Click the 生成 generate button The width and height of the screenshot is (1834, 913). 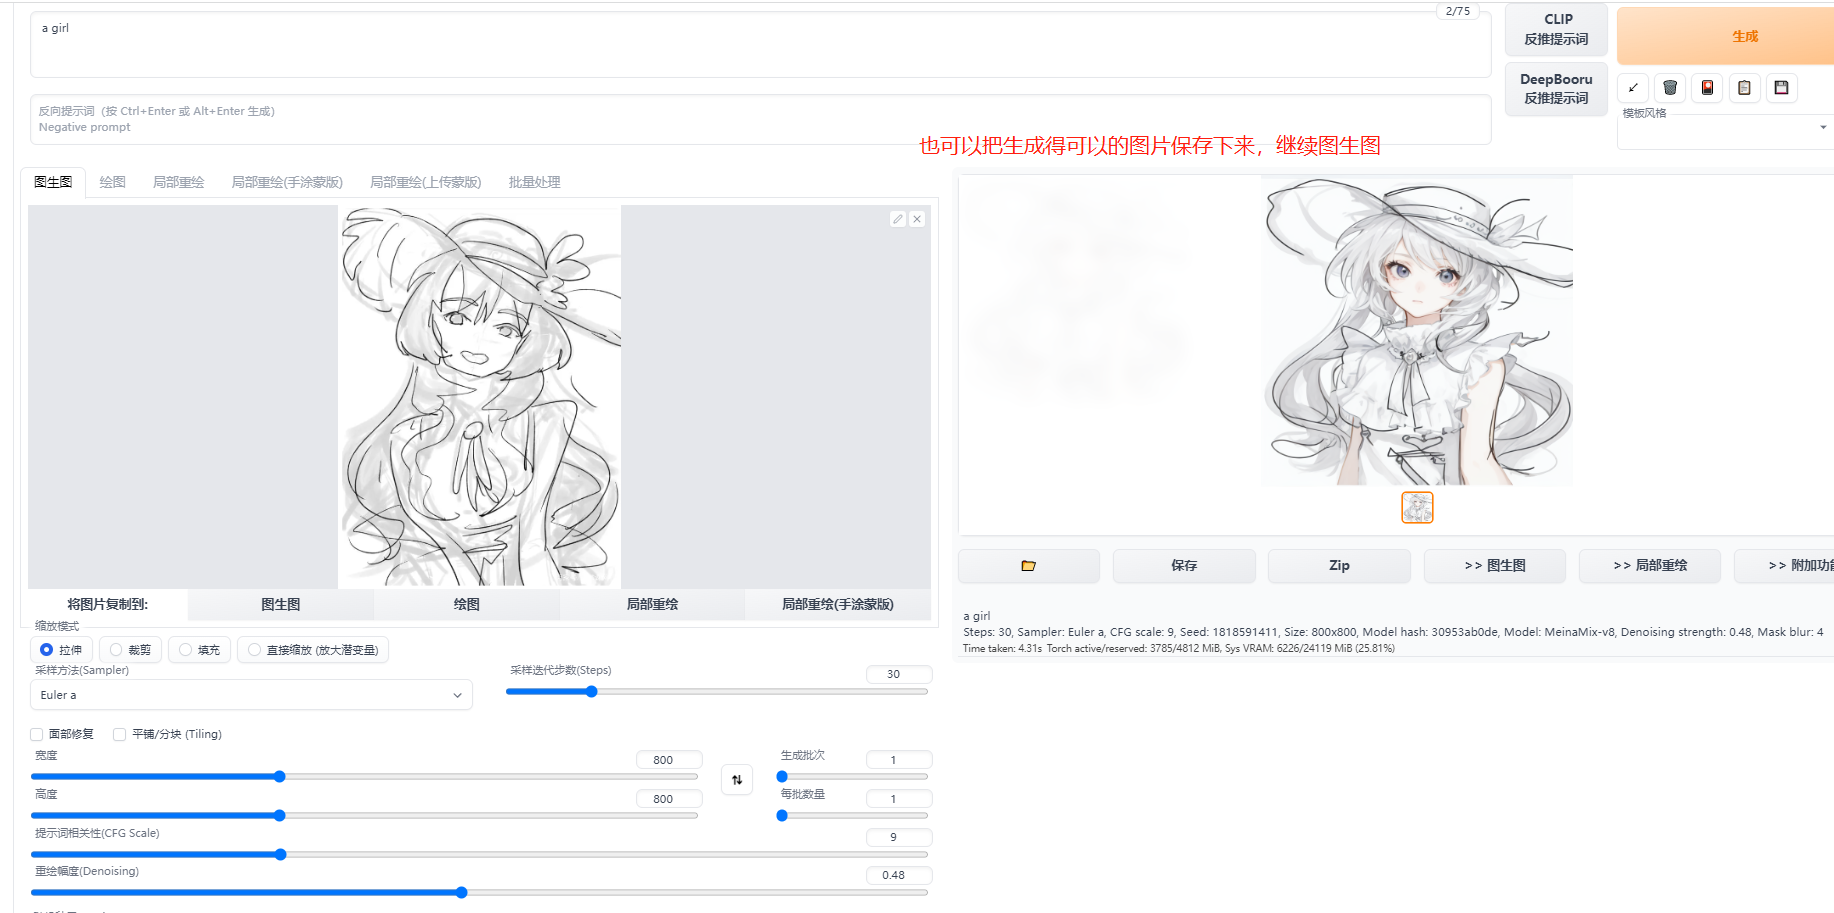tap(1744, 36)
